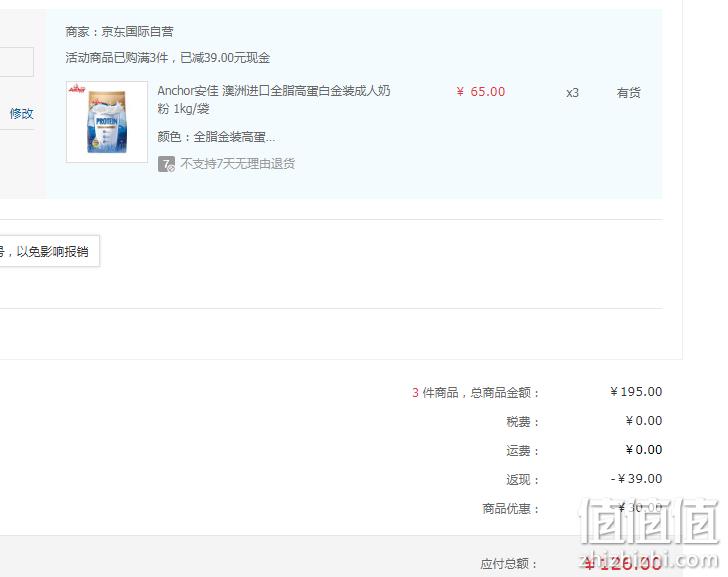Click the quantity x3 label
728x577 pixels.
[572, 93]
